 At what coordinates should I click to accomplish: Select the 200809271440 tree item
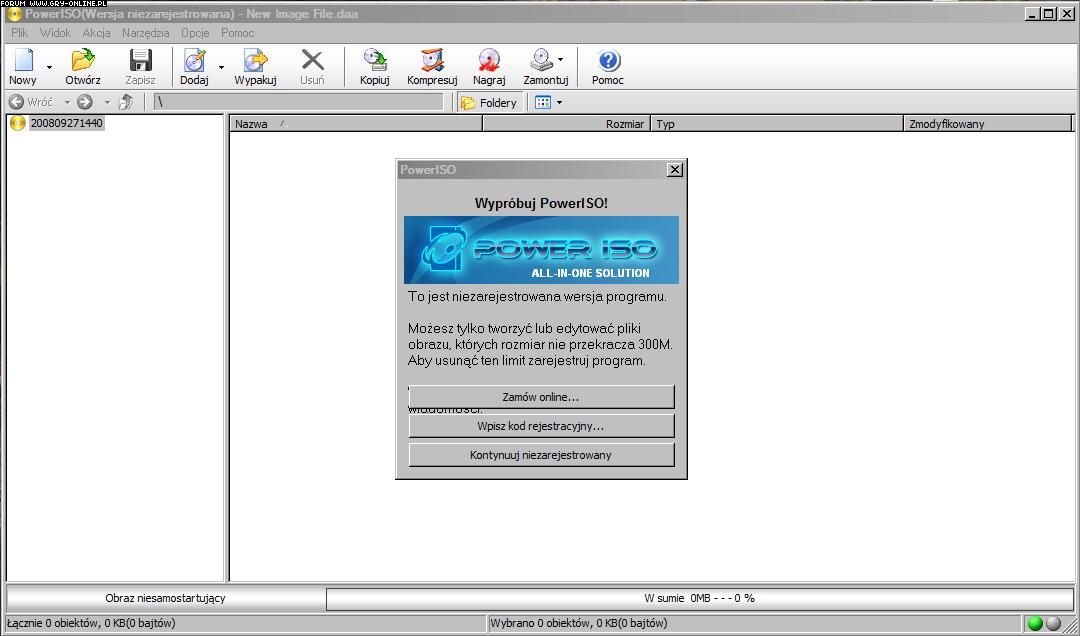coord(66,123)
